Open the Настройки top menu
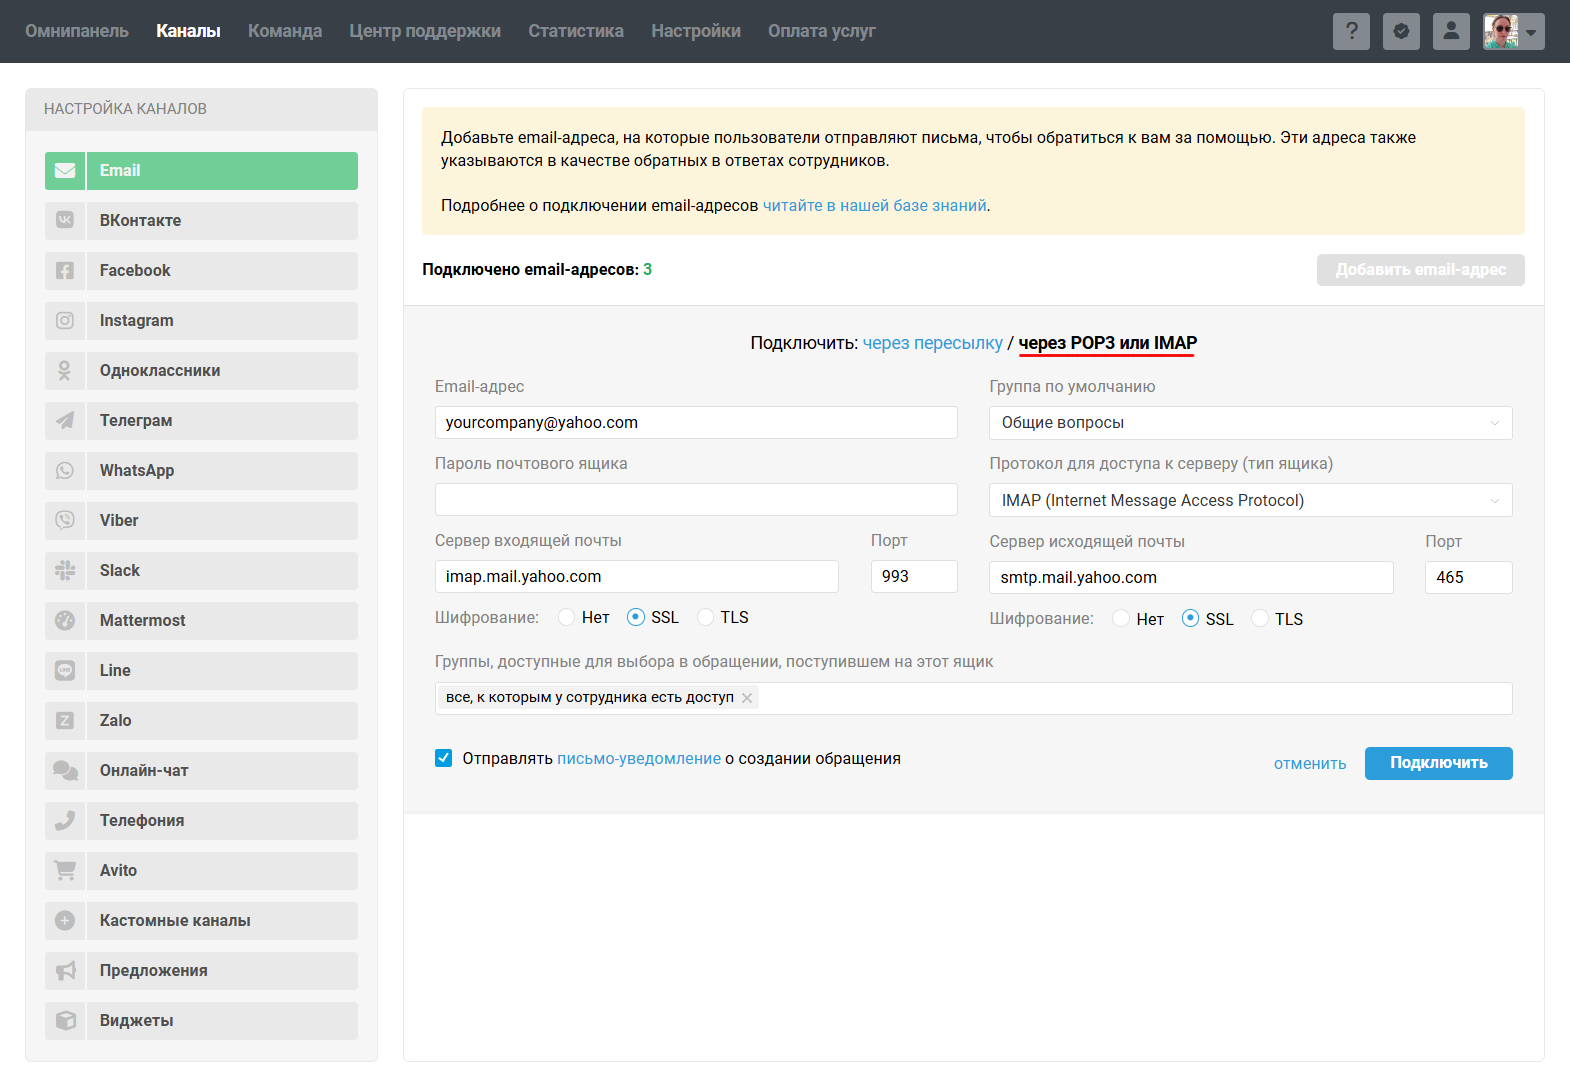The height and width of the screenshot is (1087, 1570). (x=696, y=31)
